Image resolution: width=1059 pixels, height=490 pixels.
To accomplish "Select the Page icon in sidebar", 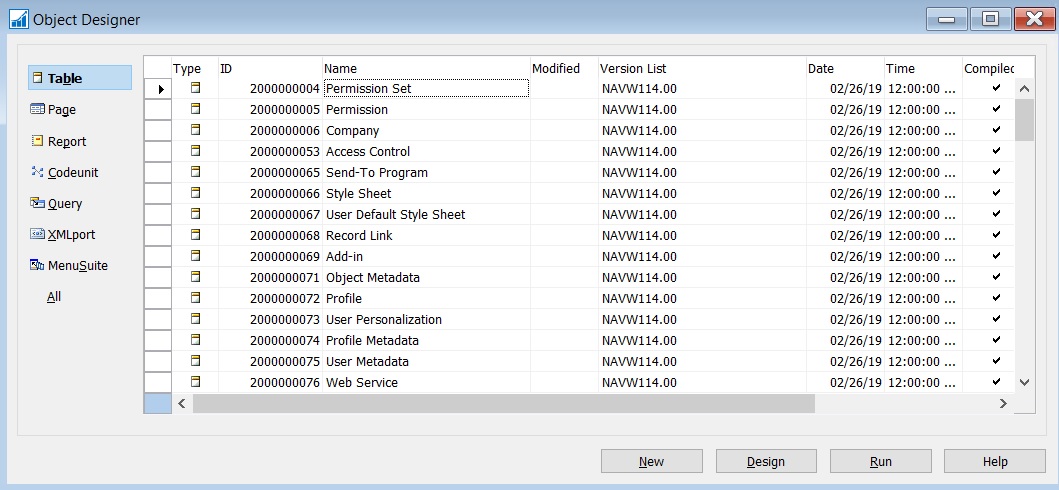I will (x=38, y=110).
